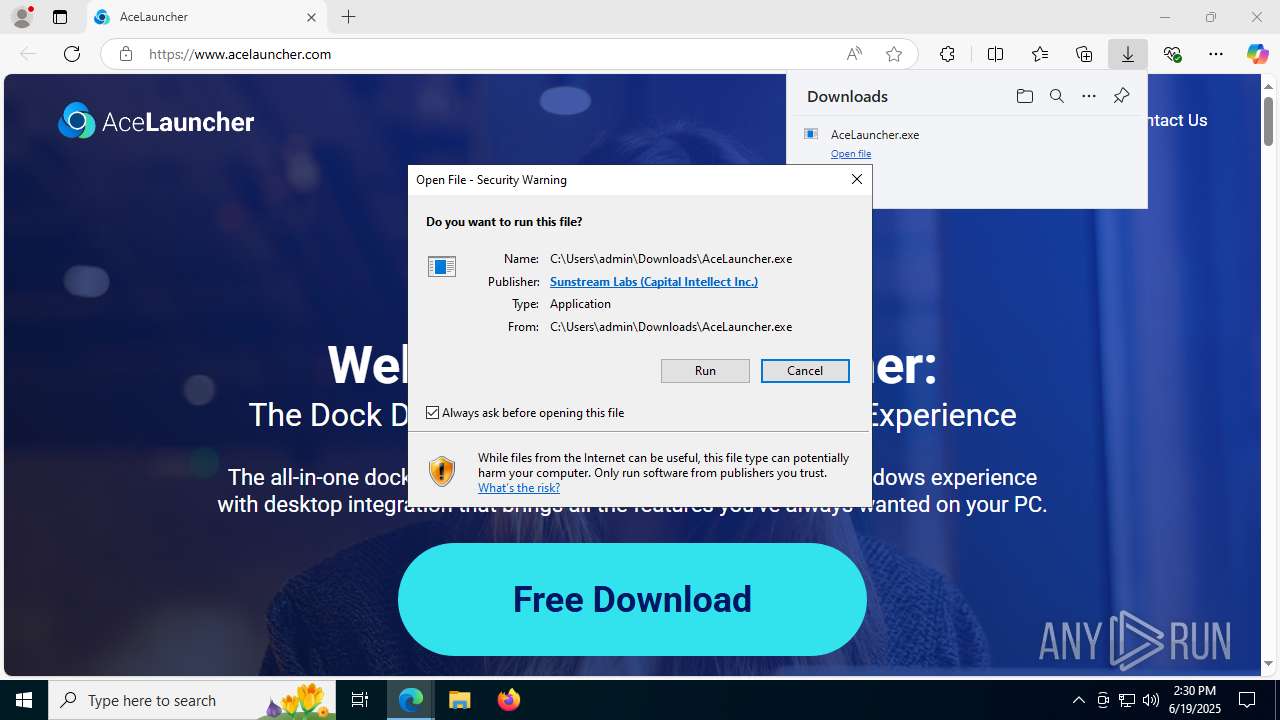The image size is (1280, 720).
Task: Open the Collections icon
Action: pos(1084,54)
